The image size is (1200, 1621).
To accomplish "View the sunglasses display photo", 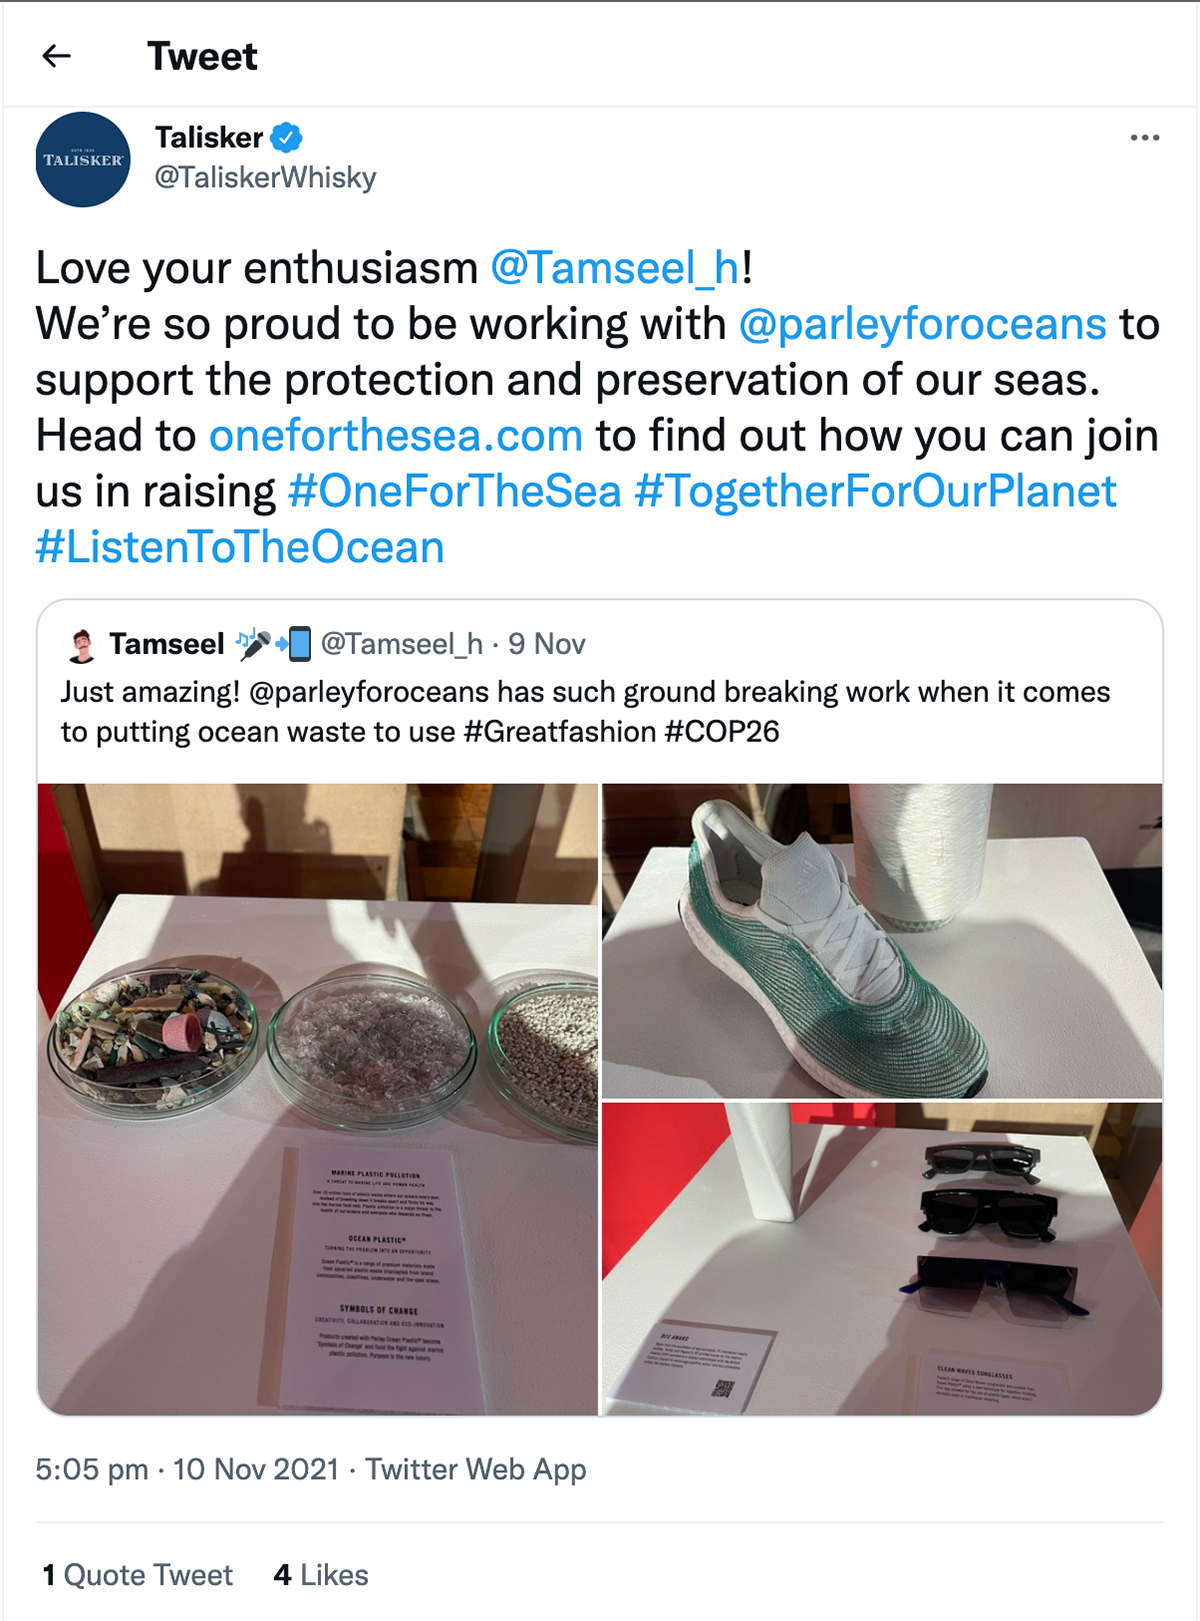I will (882, 1259).
